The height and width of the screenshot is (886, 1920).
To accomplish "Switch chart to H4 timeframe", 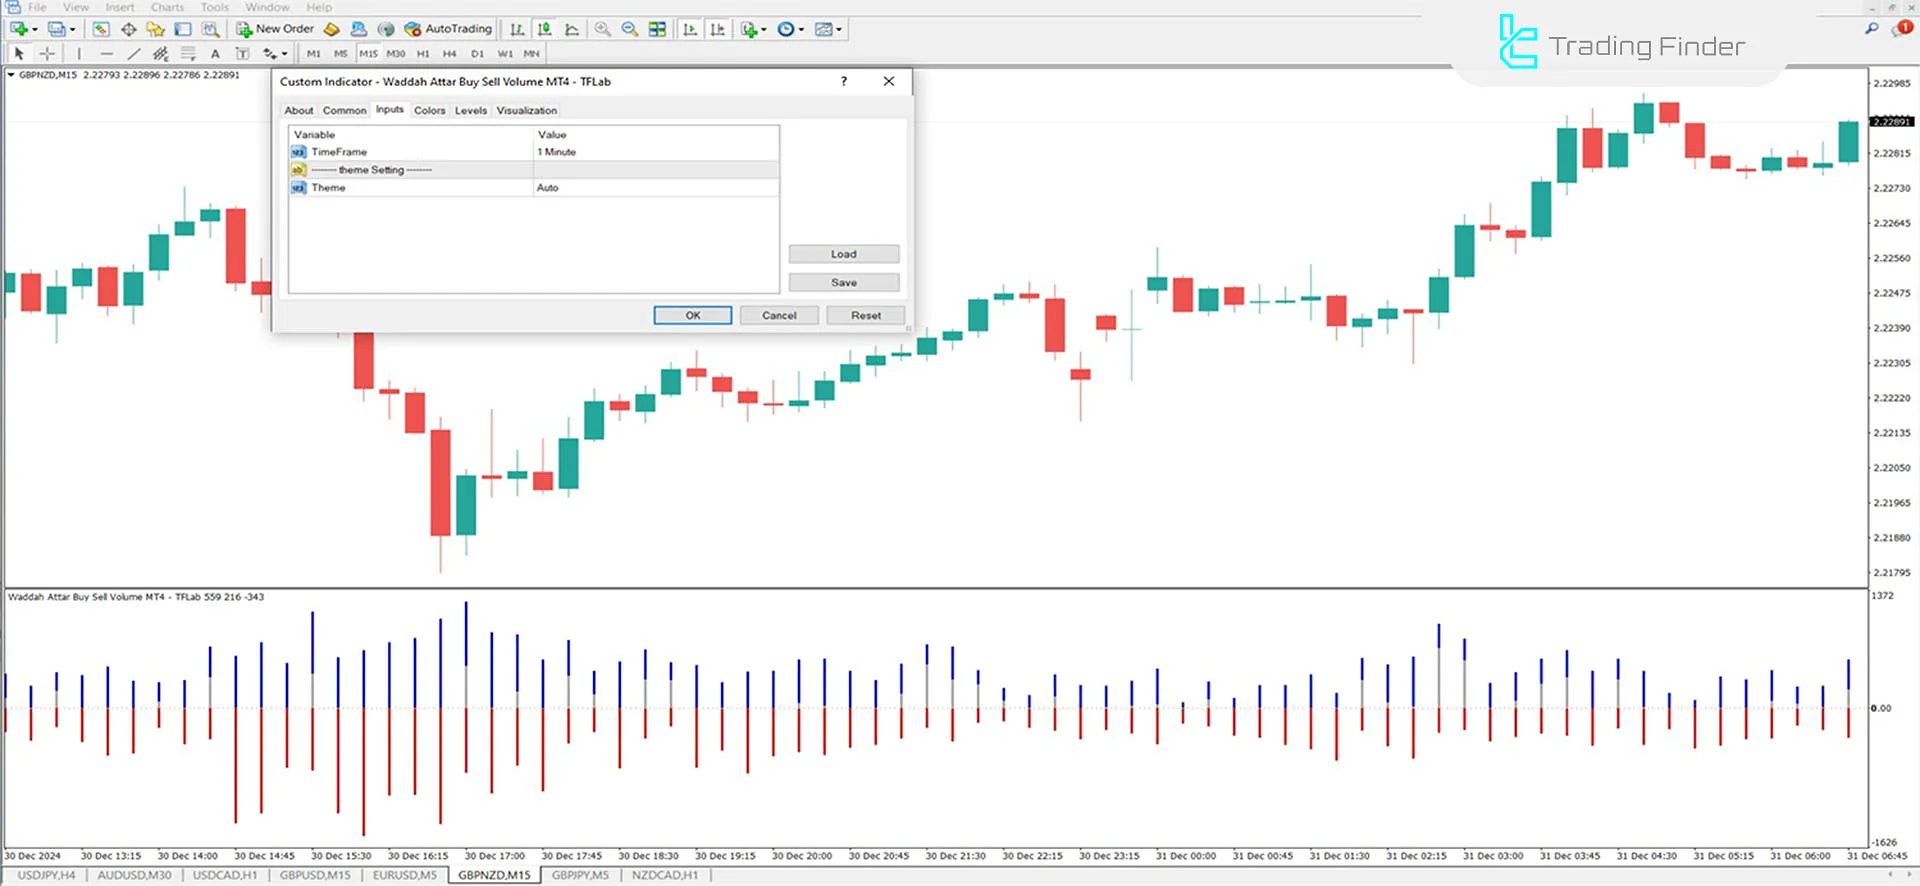I will coord(450,54).
